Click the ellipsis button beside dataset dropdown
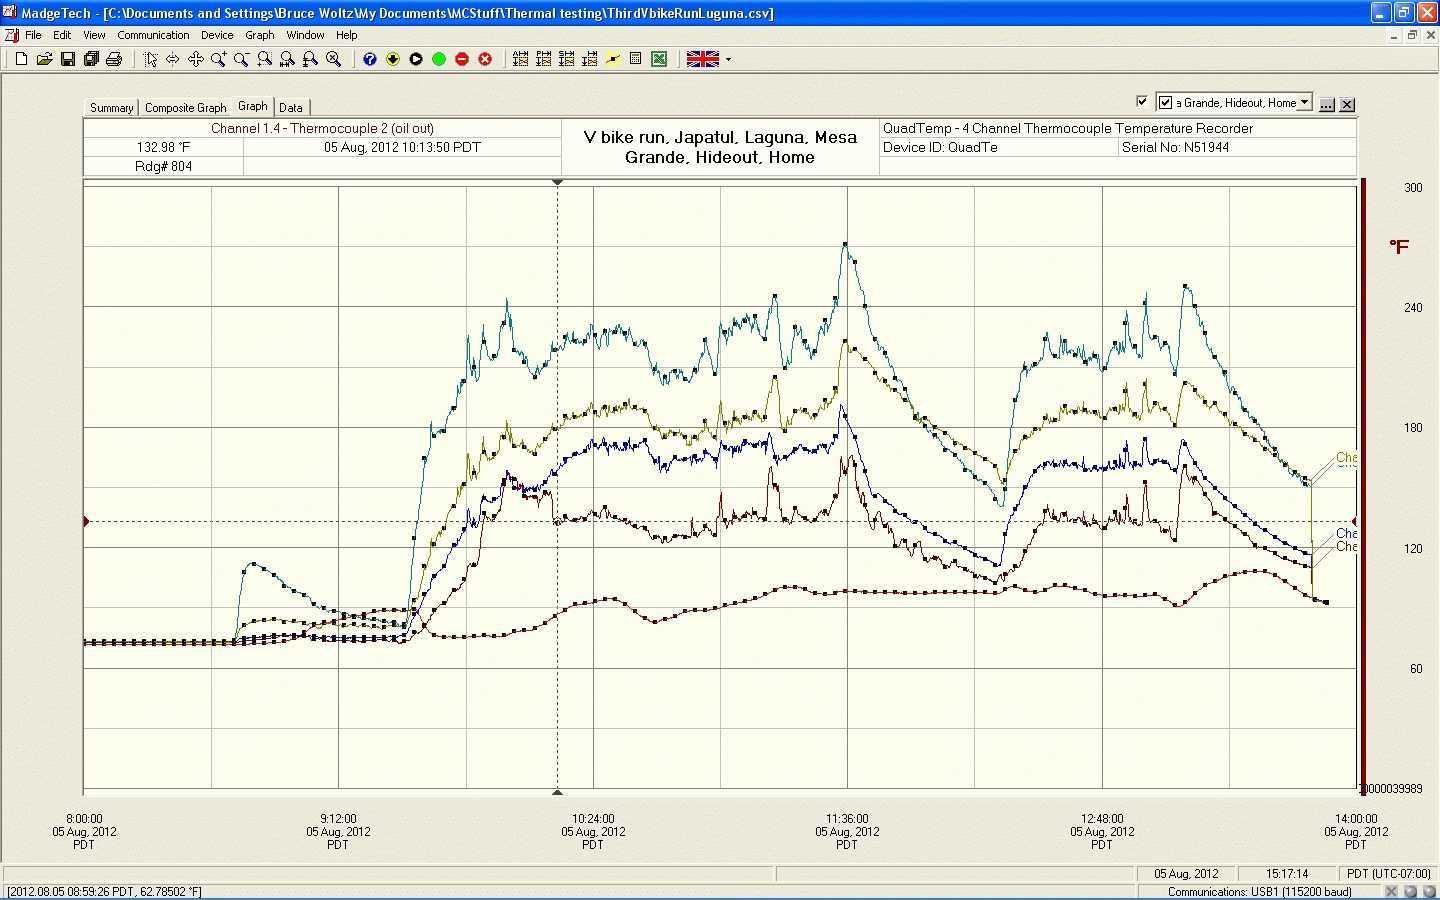Image resolution: width=1440 pixels, height=900 pixels. click(x=1327, y=104)
